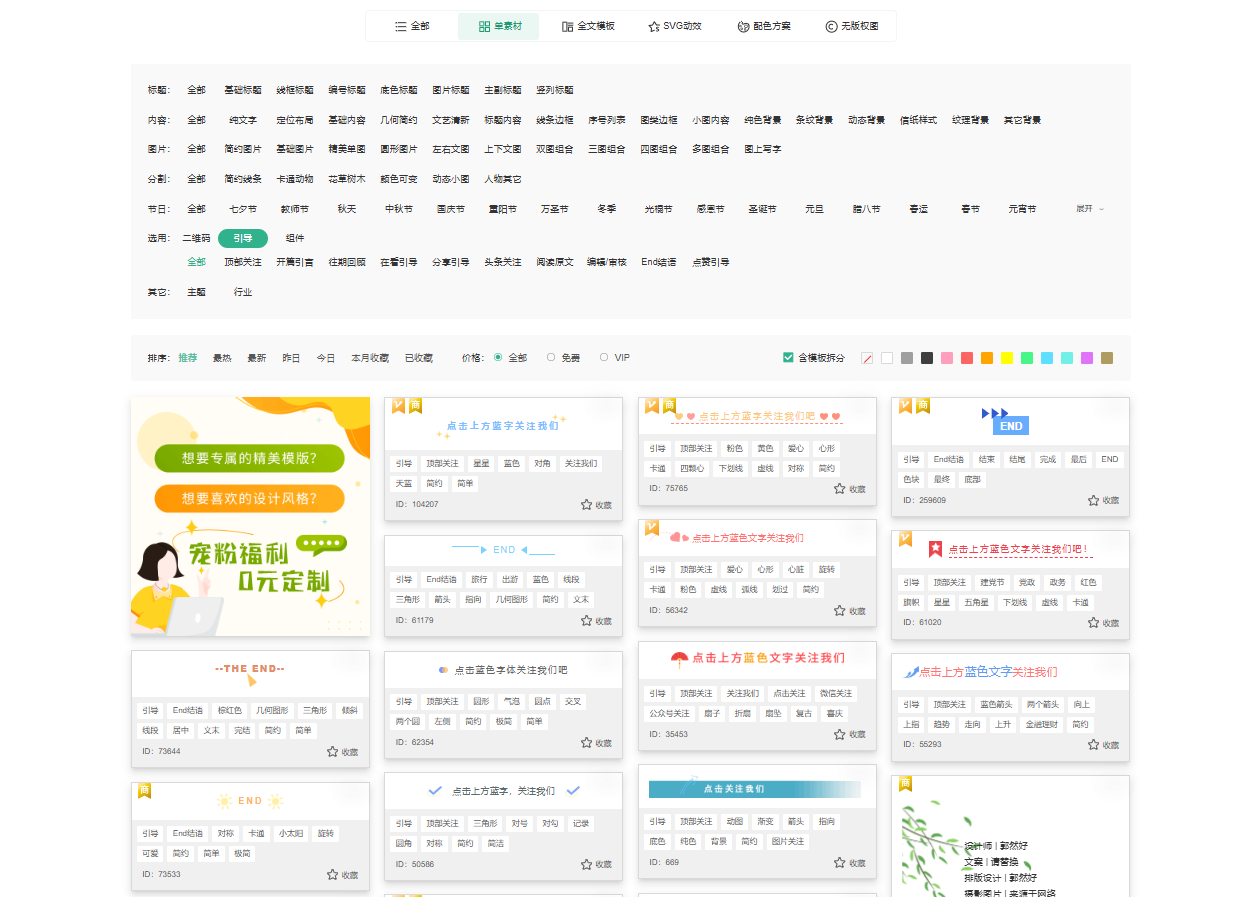
Task: Click the copyright icon beside 无版权图
Action: coord(831,26)
